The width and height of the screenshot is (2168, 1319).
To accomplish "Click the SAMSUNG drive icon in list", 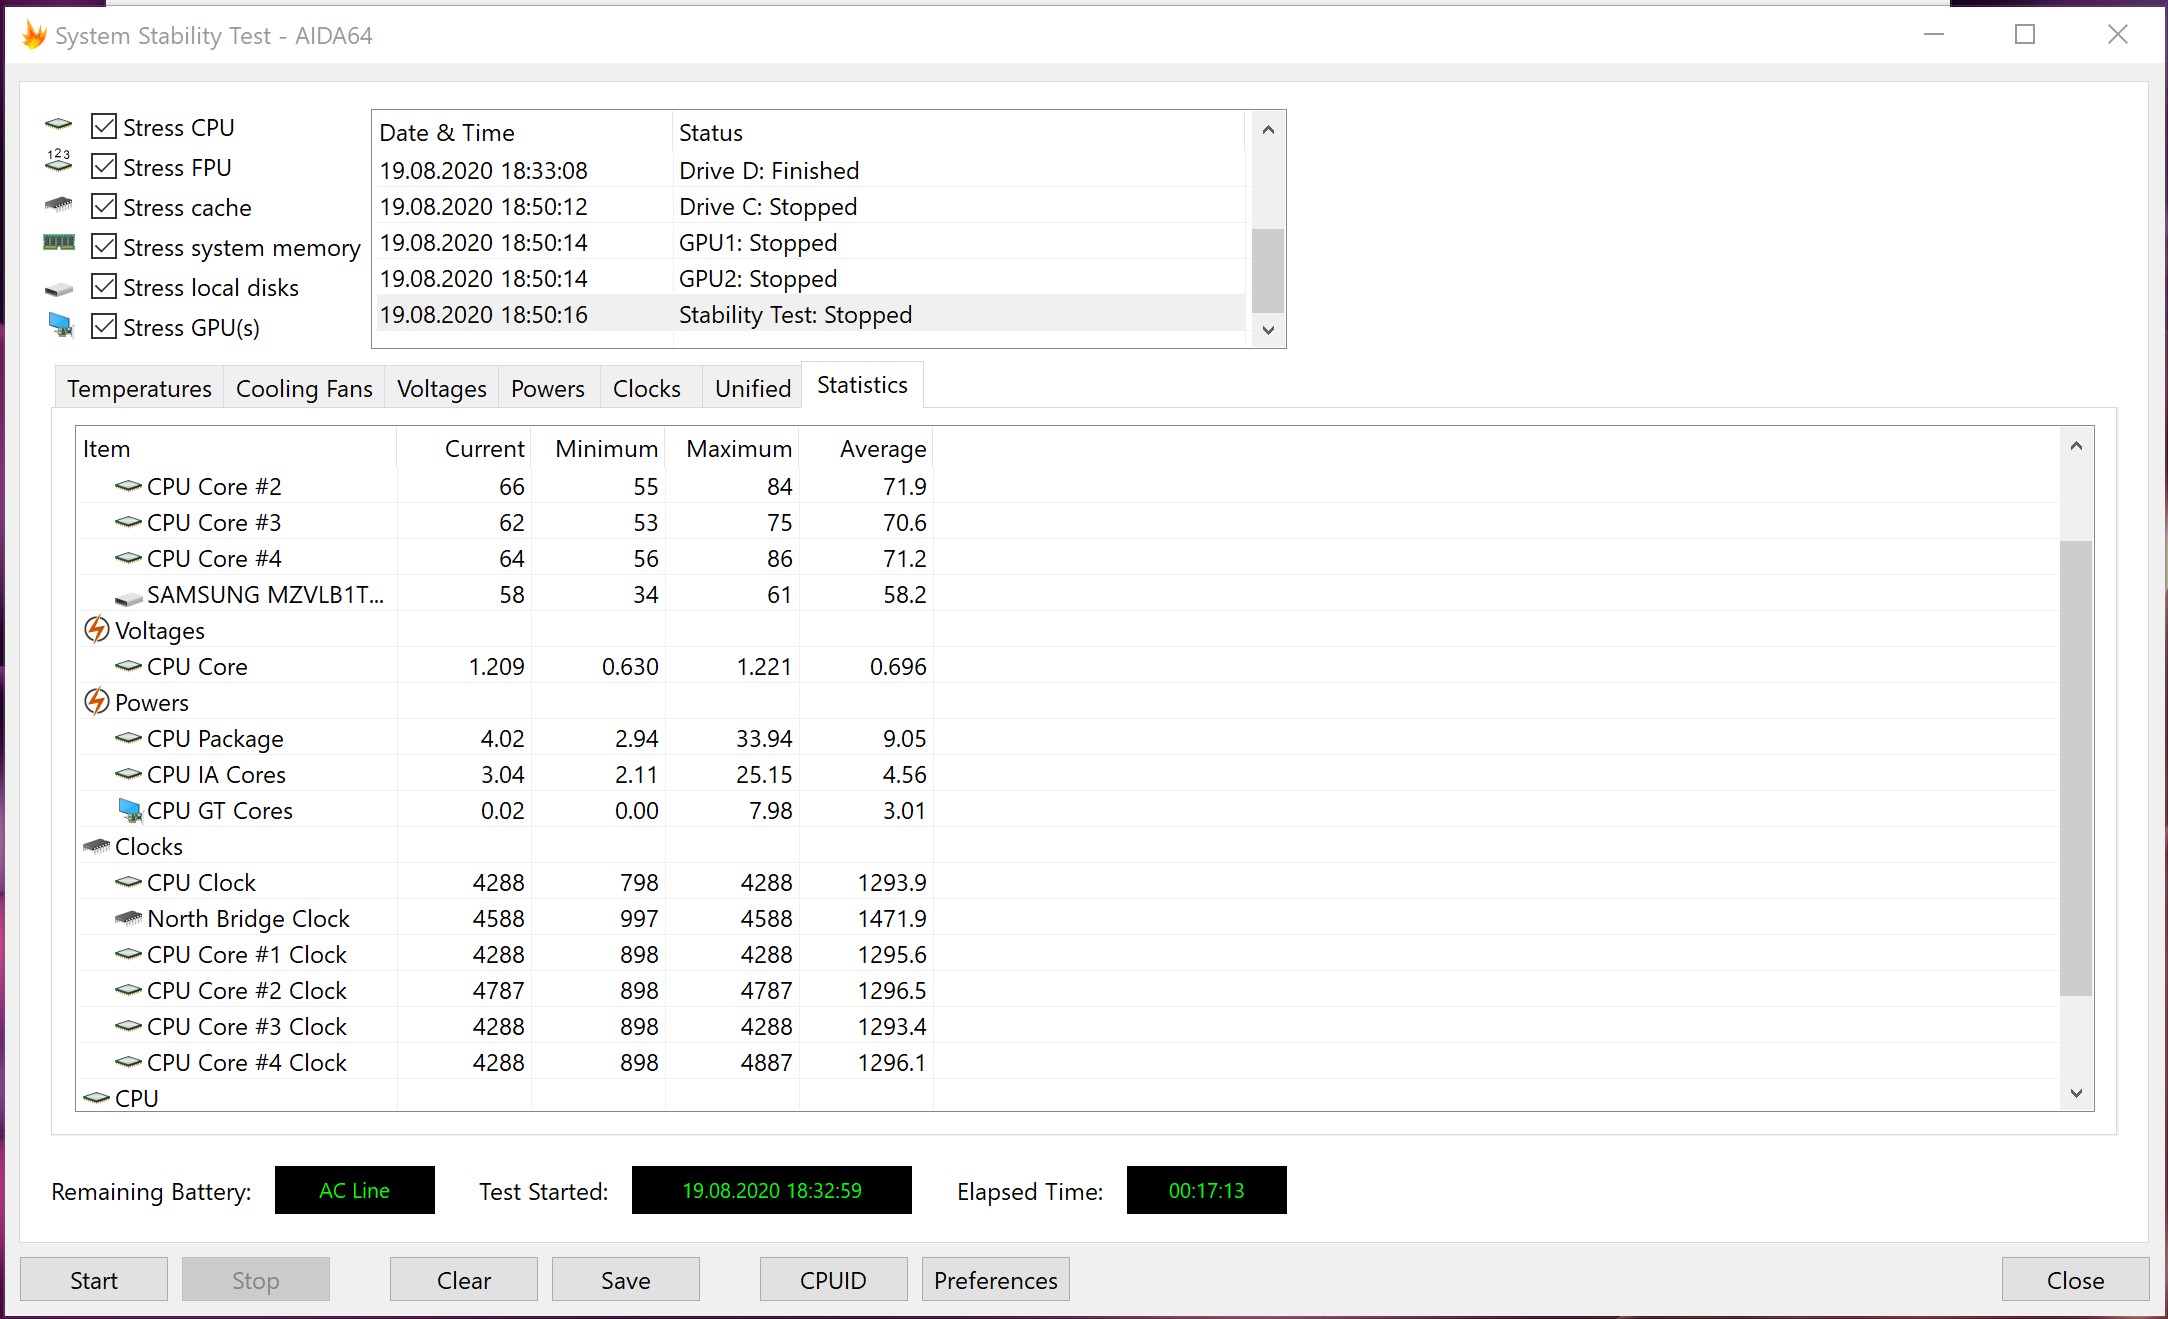I will [x=128, y=597].
